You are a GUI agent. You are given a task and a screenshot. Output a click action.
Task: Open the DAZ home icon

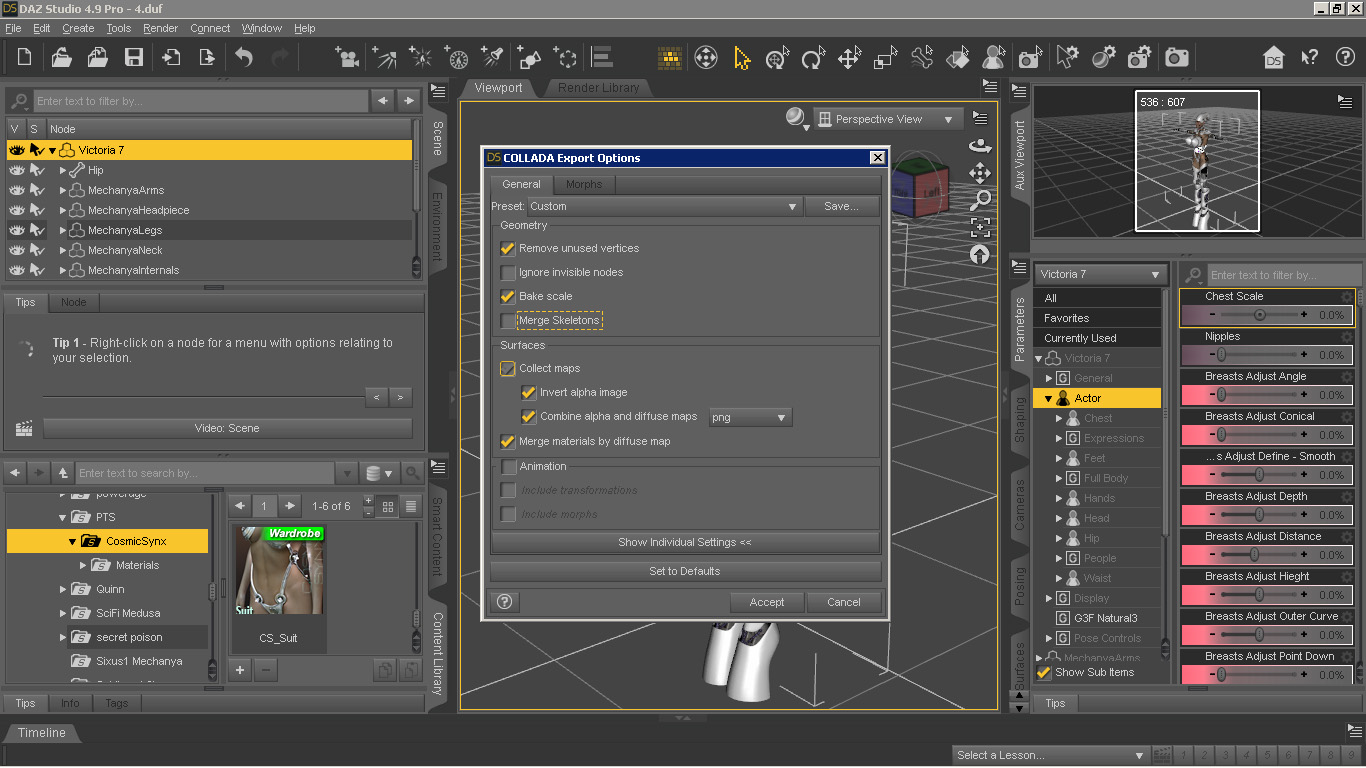click(x=1273, y=58)
